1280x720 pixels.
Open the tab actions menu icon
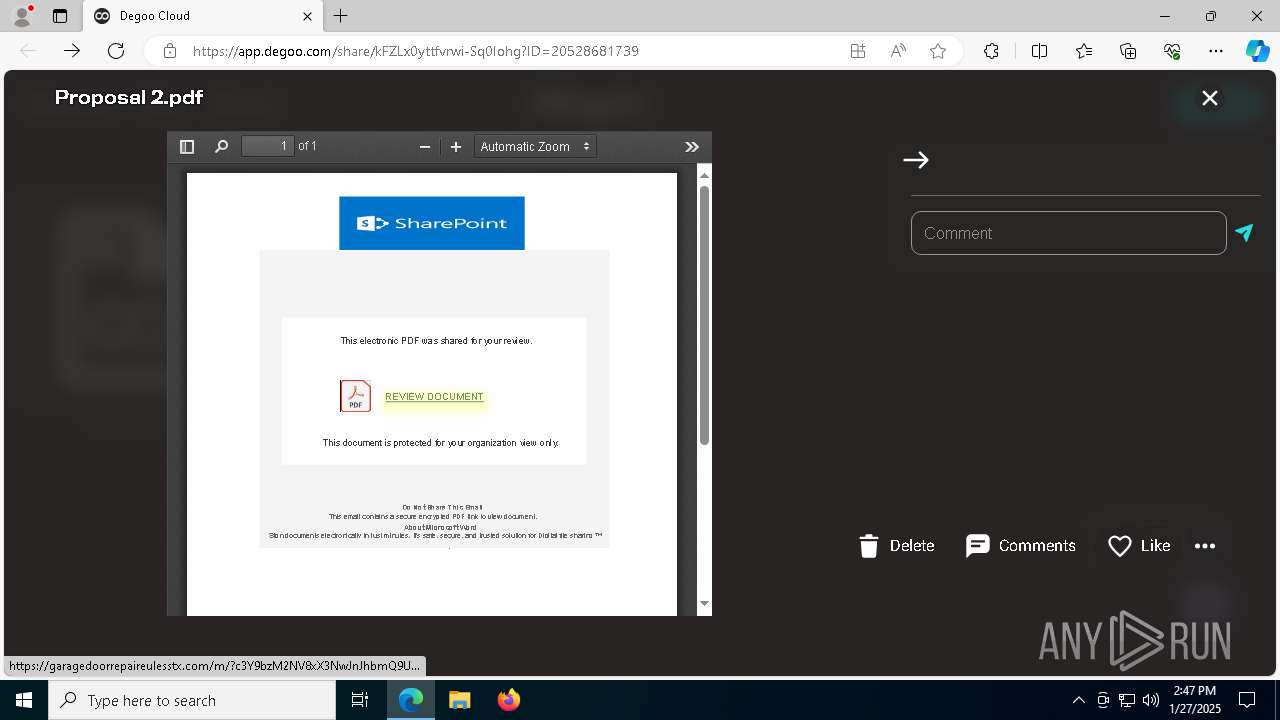point(60,16)
